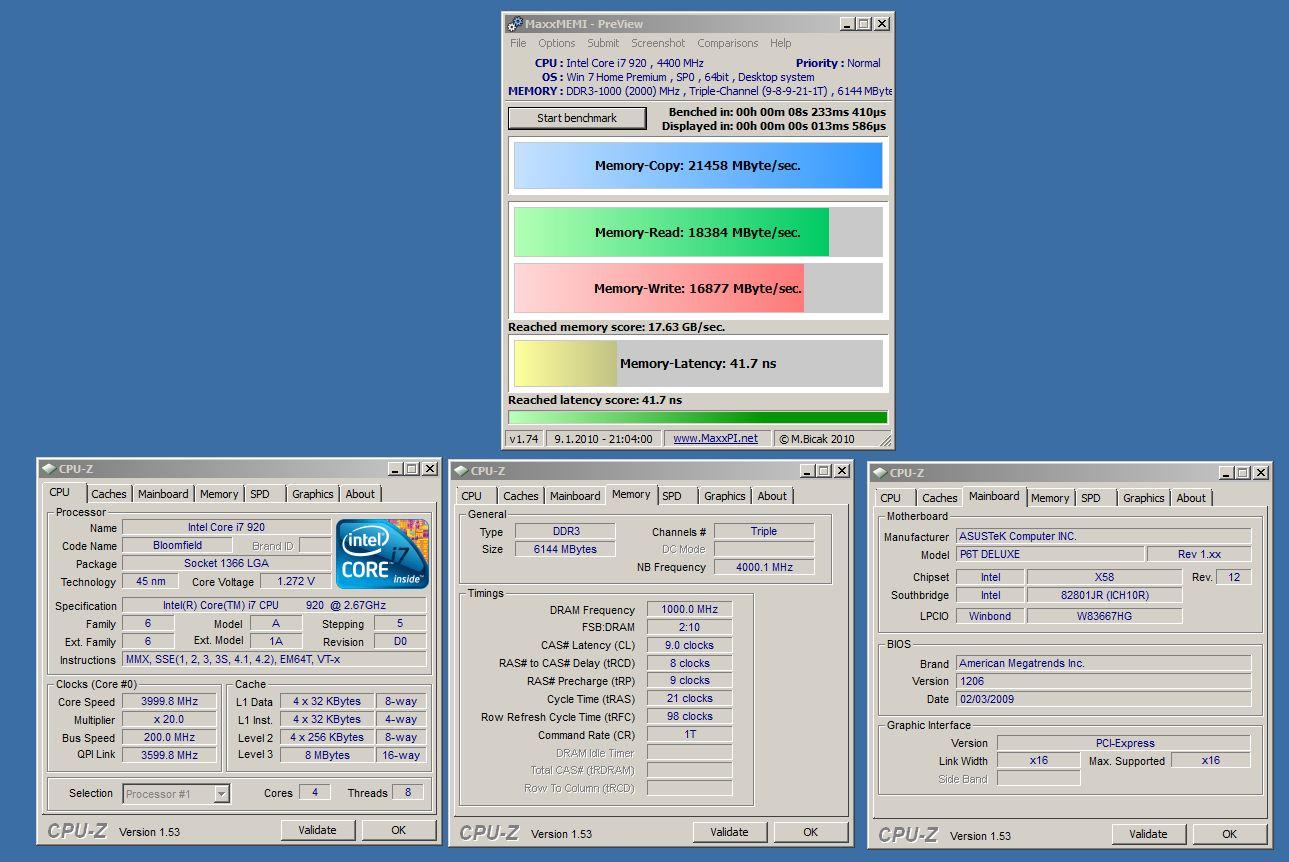Screen dimensions: 1289x862
Task: Click the Memory-Latency result bar
Action: coord(698,364)
